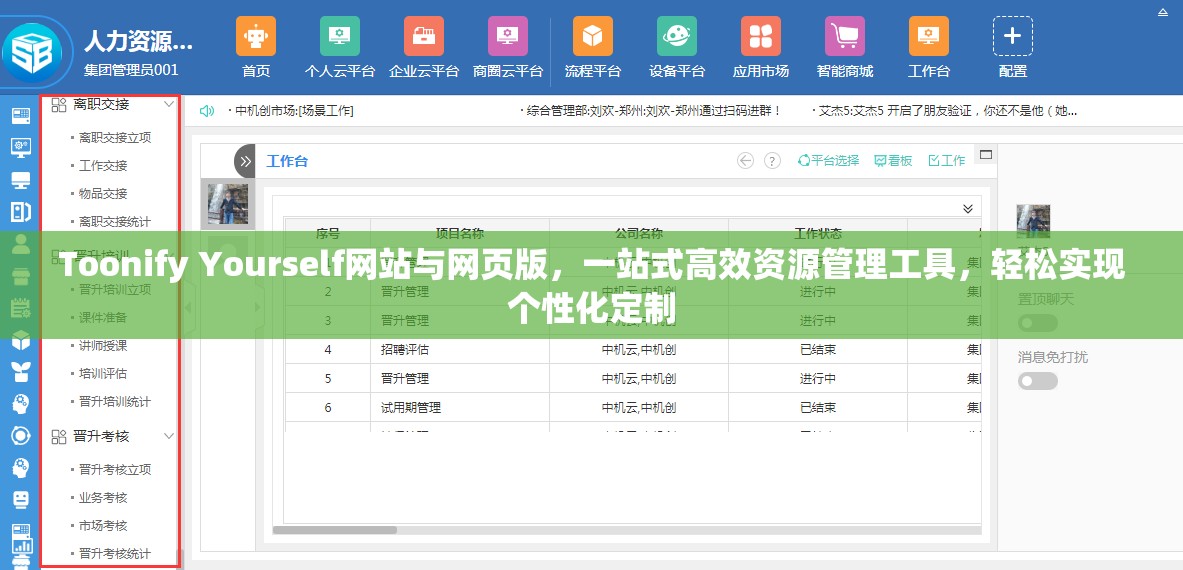Click the plain monitor sidebar icon
Screen dimensions: 1183x570
pyautogui.click(x=20, y=180)
